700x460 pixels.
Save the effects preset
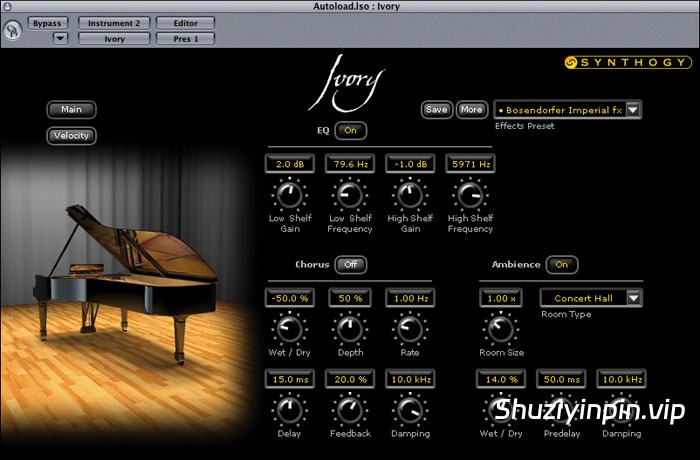click(x=436, y=109)
